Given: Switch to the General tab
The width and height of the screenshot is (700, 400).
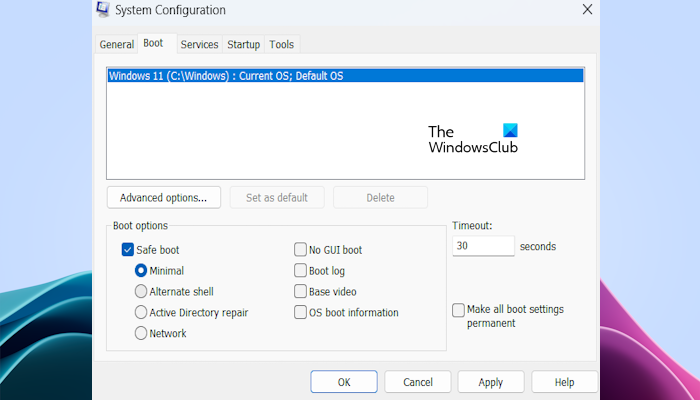Looking at the screenshot, I should [x=117, y=45].
